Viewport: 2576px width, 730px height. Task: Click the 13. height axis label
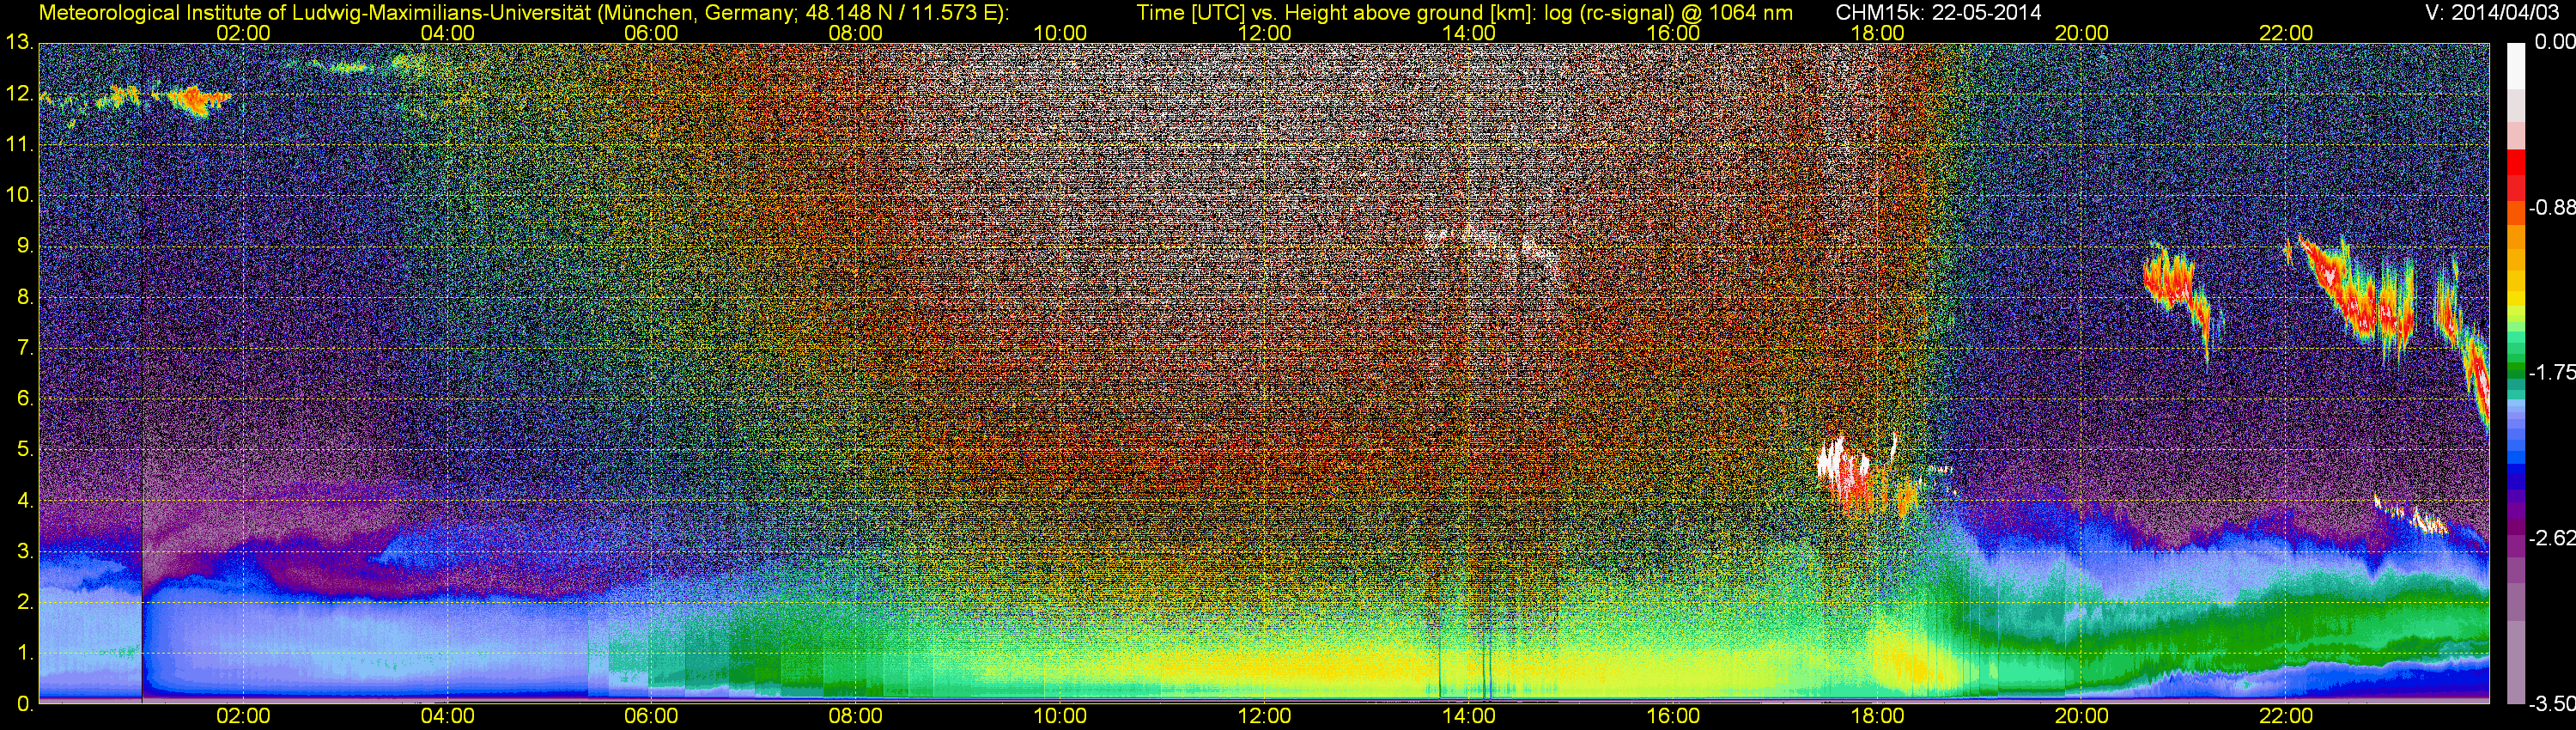tap(19, 43)
